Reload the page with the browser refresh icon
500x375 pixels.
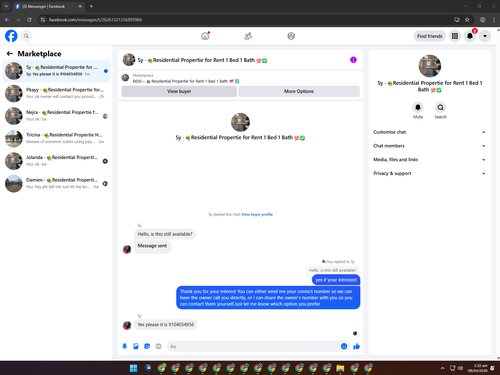point(29,20)
